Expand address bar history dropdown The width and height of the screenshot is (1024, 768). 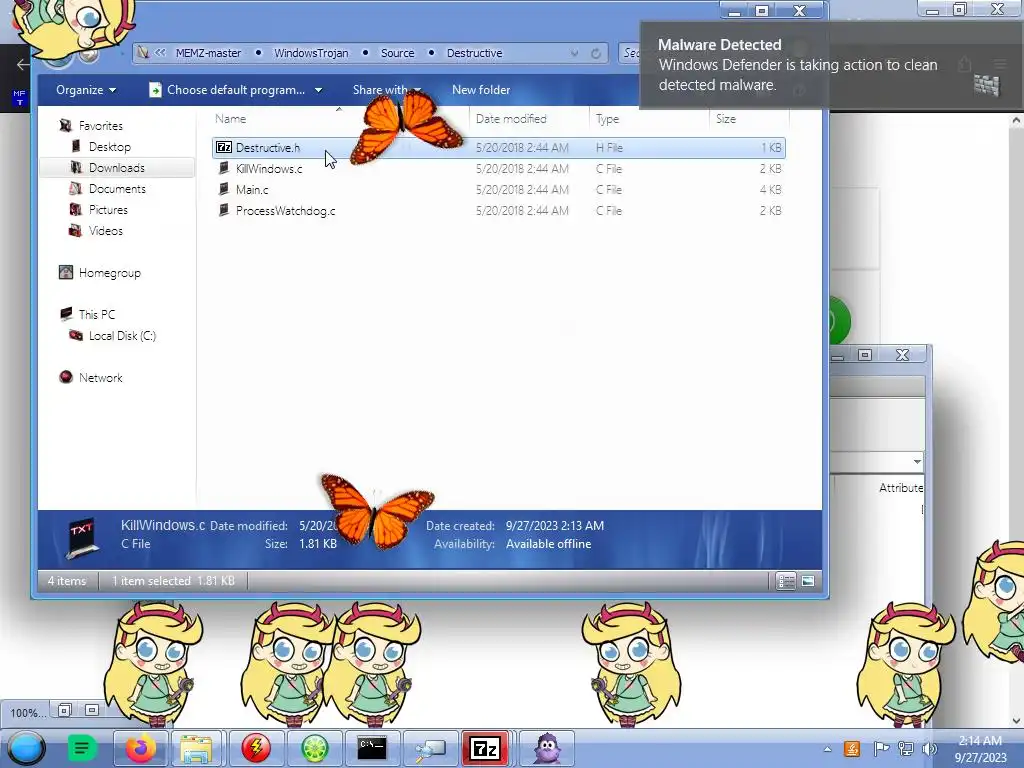[x=574, y=54]
